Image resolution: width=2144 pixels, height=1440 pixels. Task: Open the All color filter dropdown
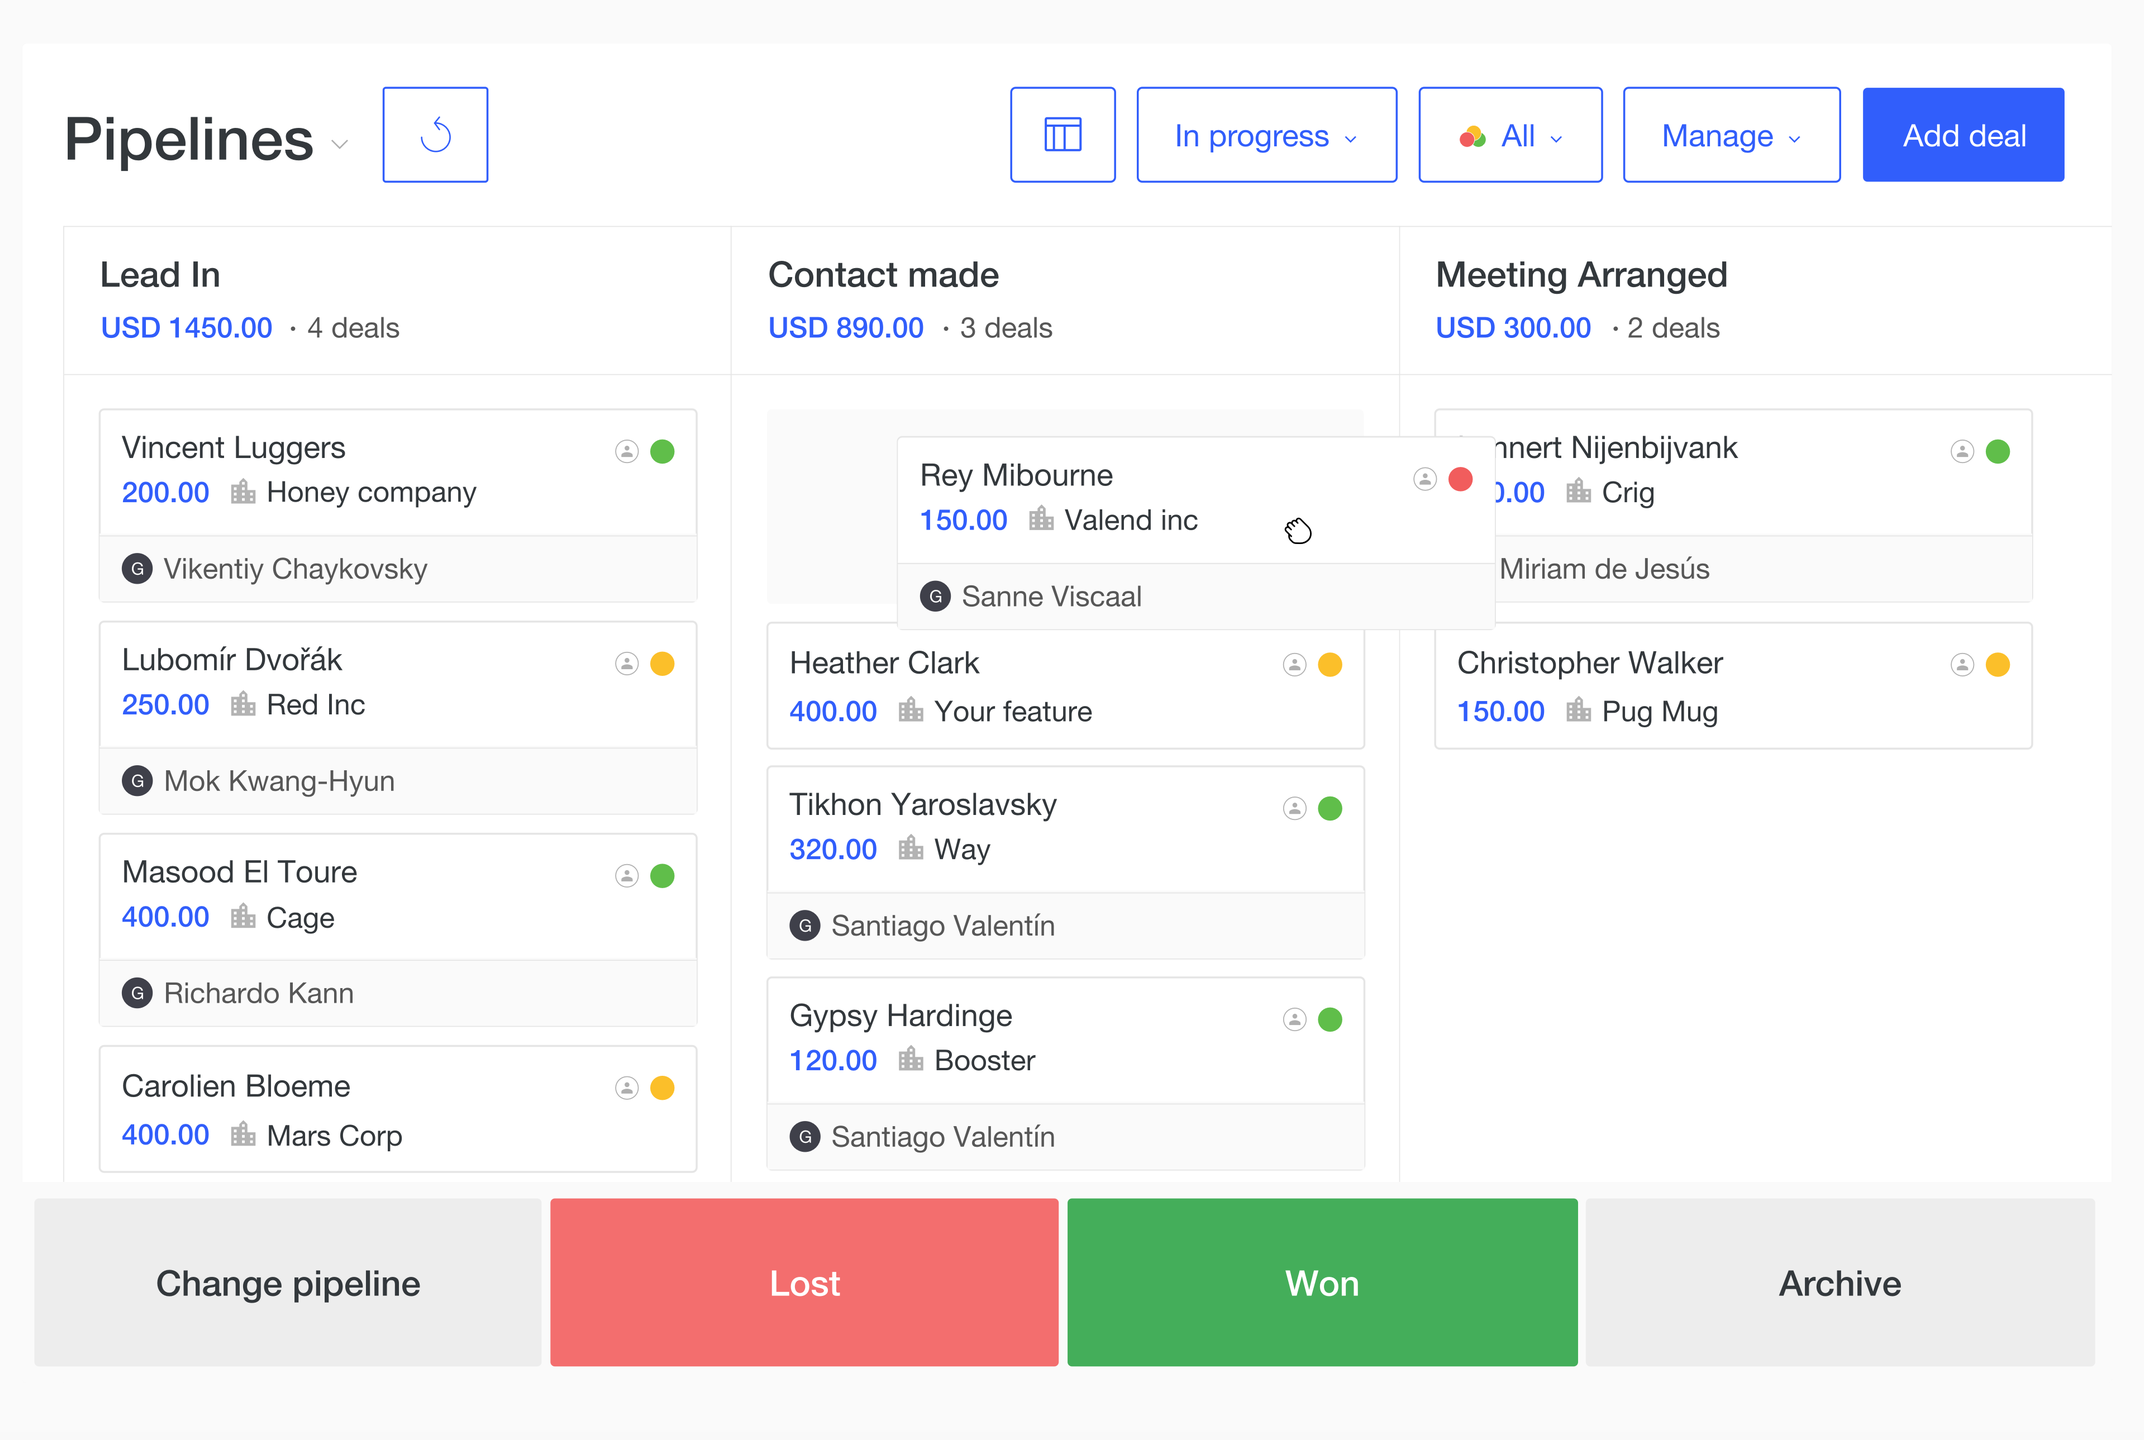pos(1510,135)
